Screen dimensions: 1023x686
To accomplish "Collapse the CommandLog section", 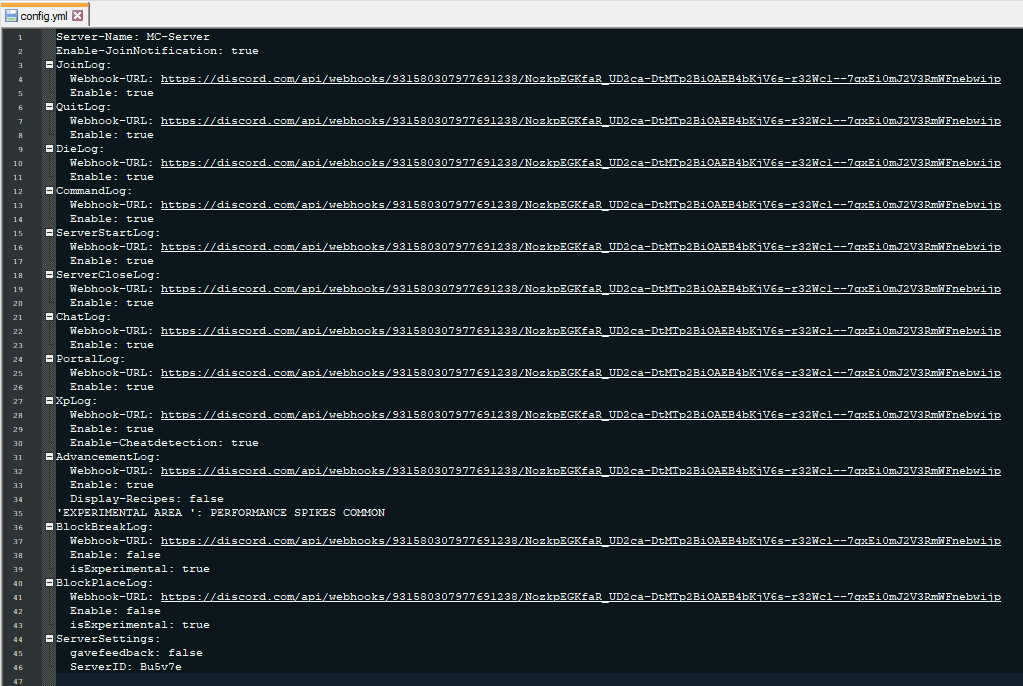I will [49, 191].
